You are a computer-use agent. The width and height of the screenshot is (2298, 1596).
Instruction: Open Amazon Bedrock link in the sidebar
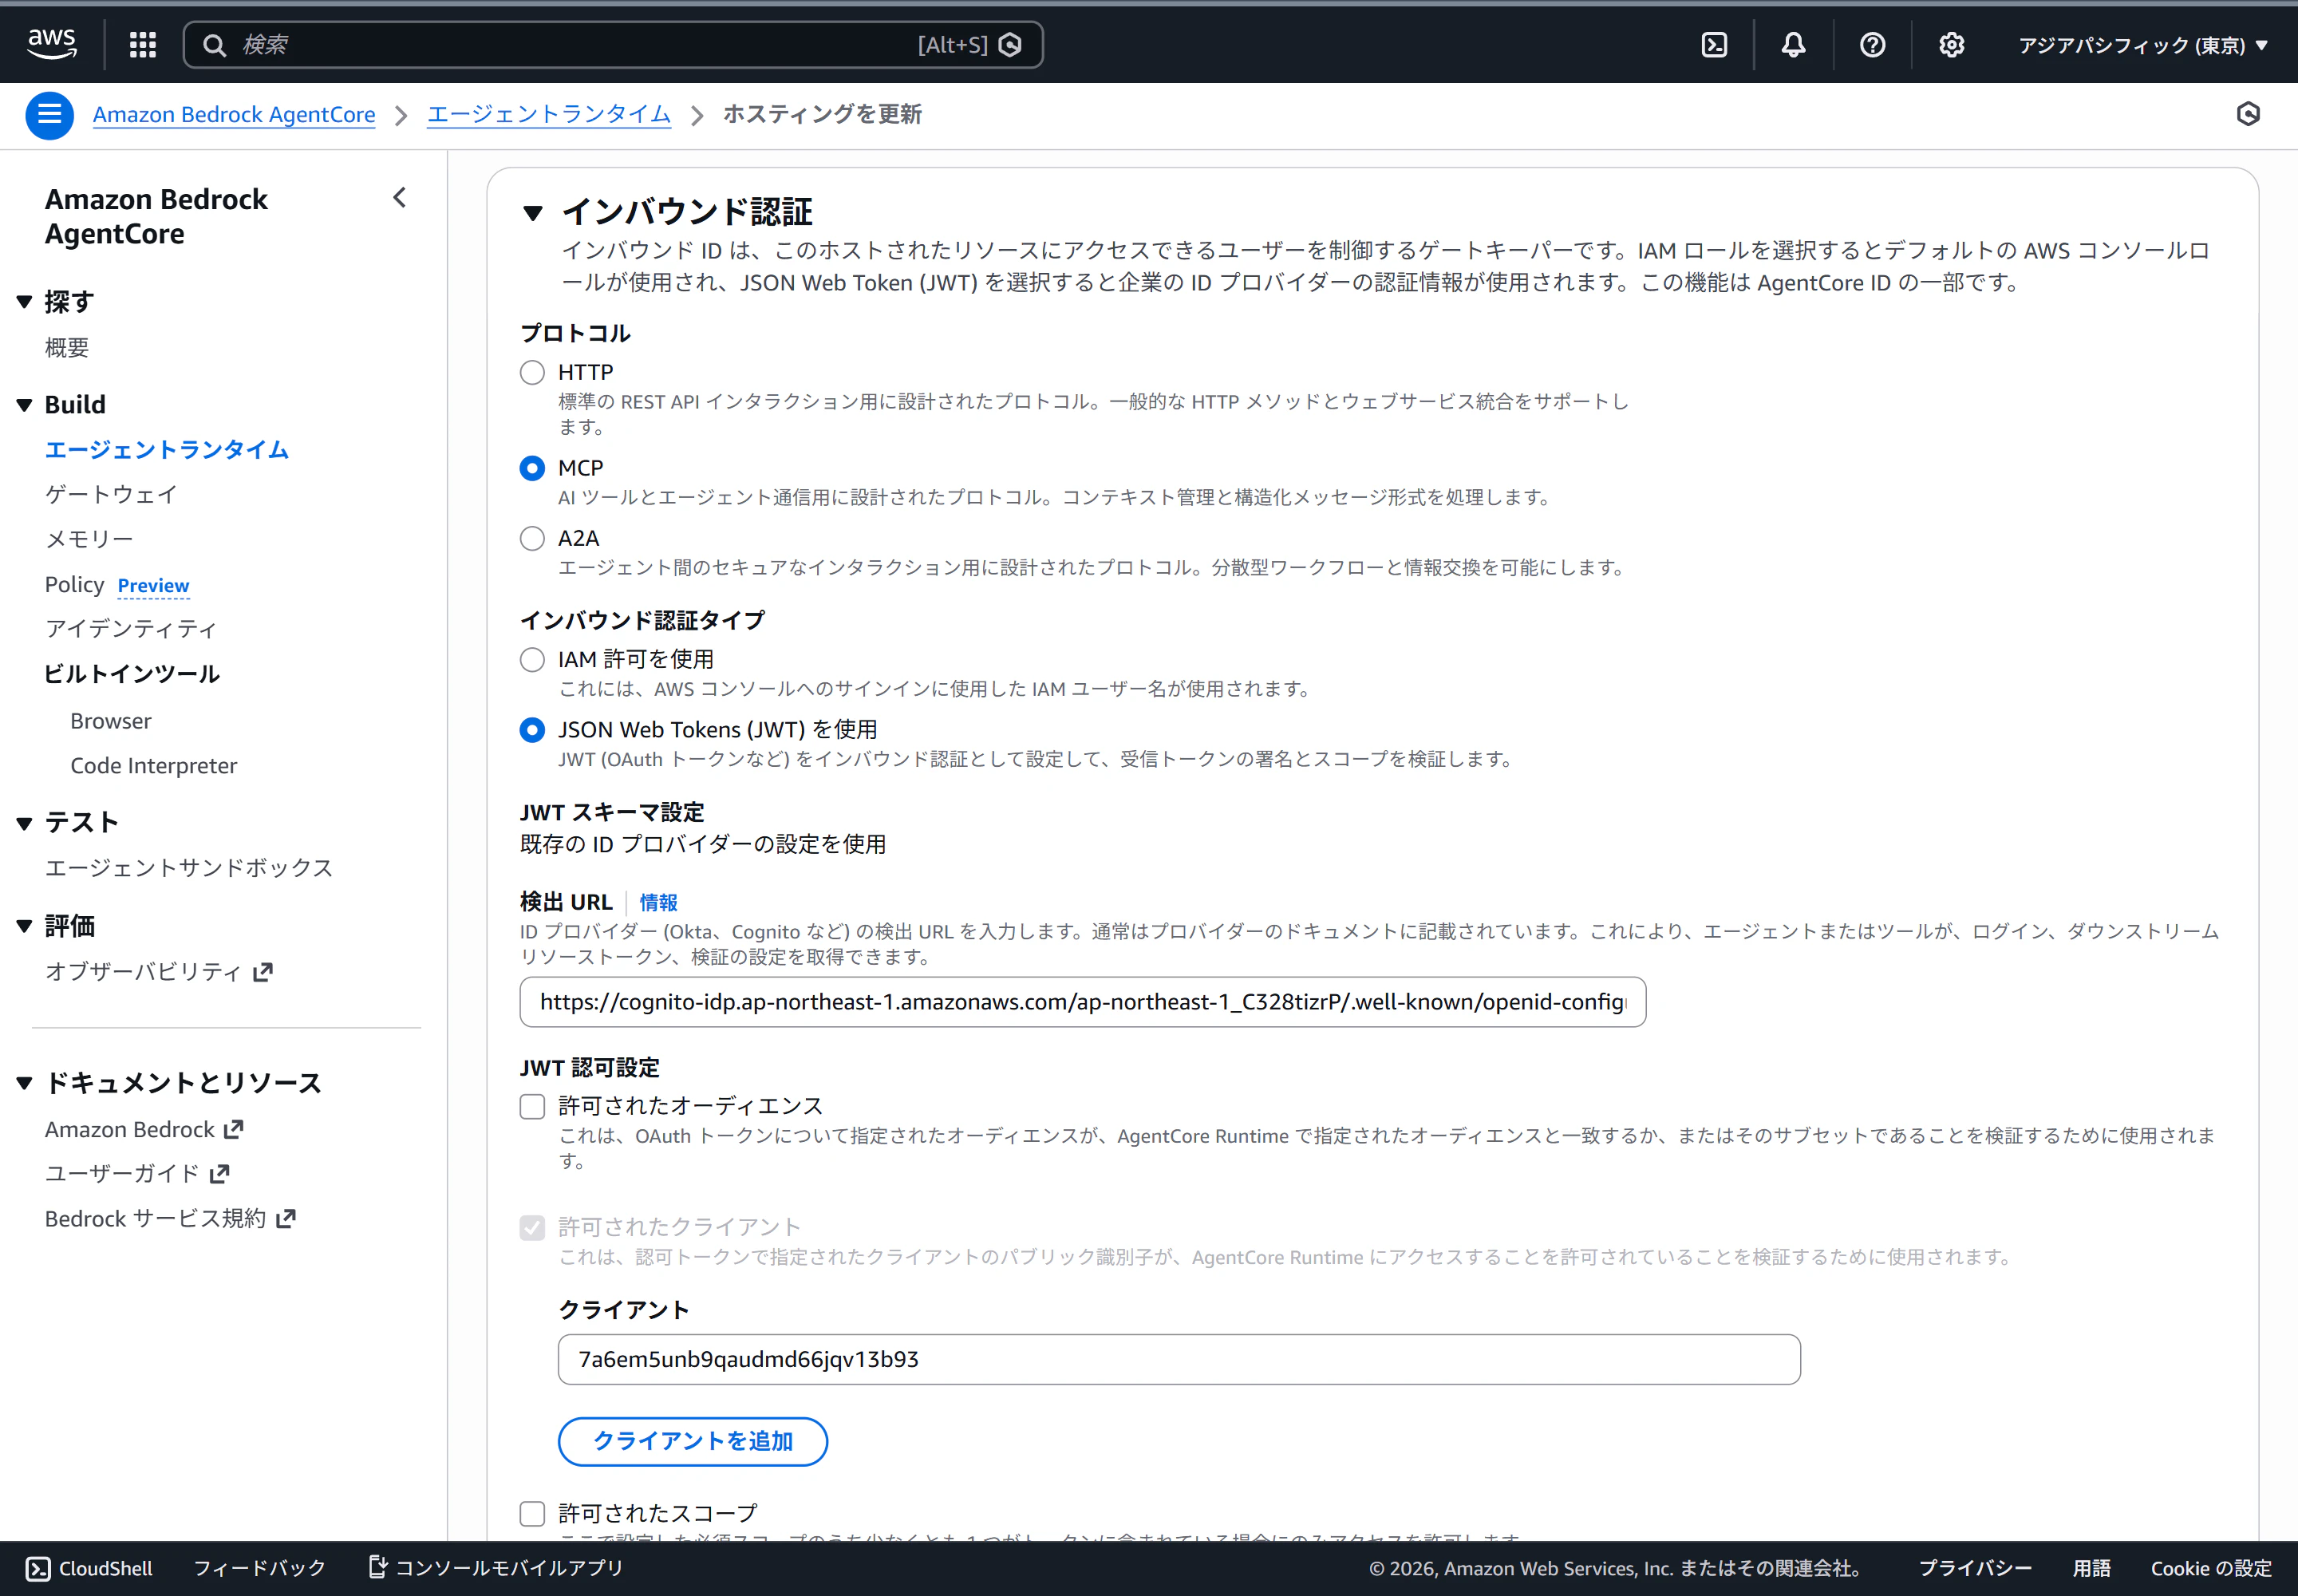pos(144,1129)
